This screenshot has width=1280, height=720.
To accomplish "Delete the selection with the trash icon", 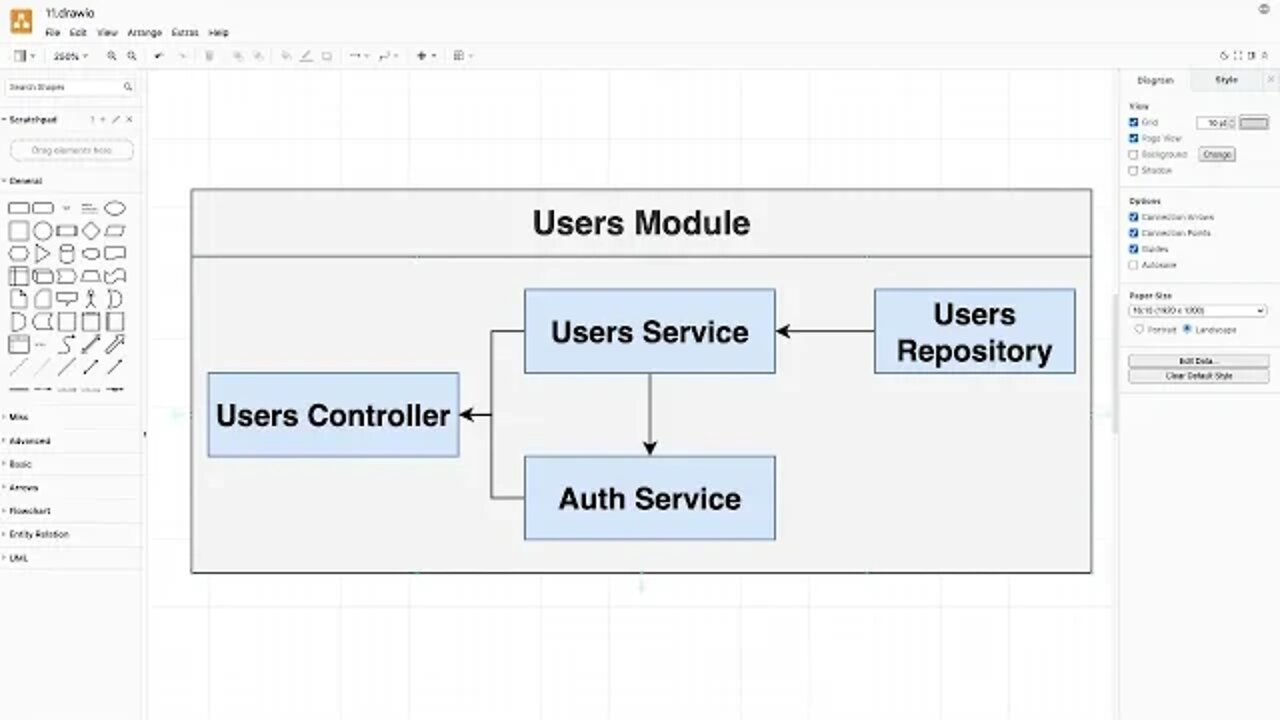I will [209, 56].
